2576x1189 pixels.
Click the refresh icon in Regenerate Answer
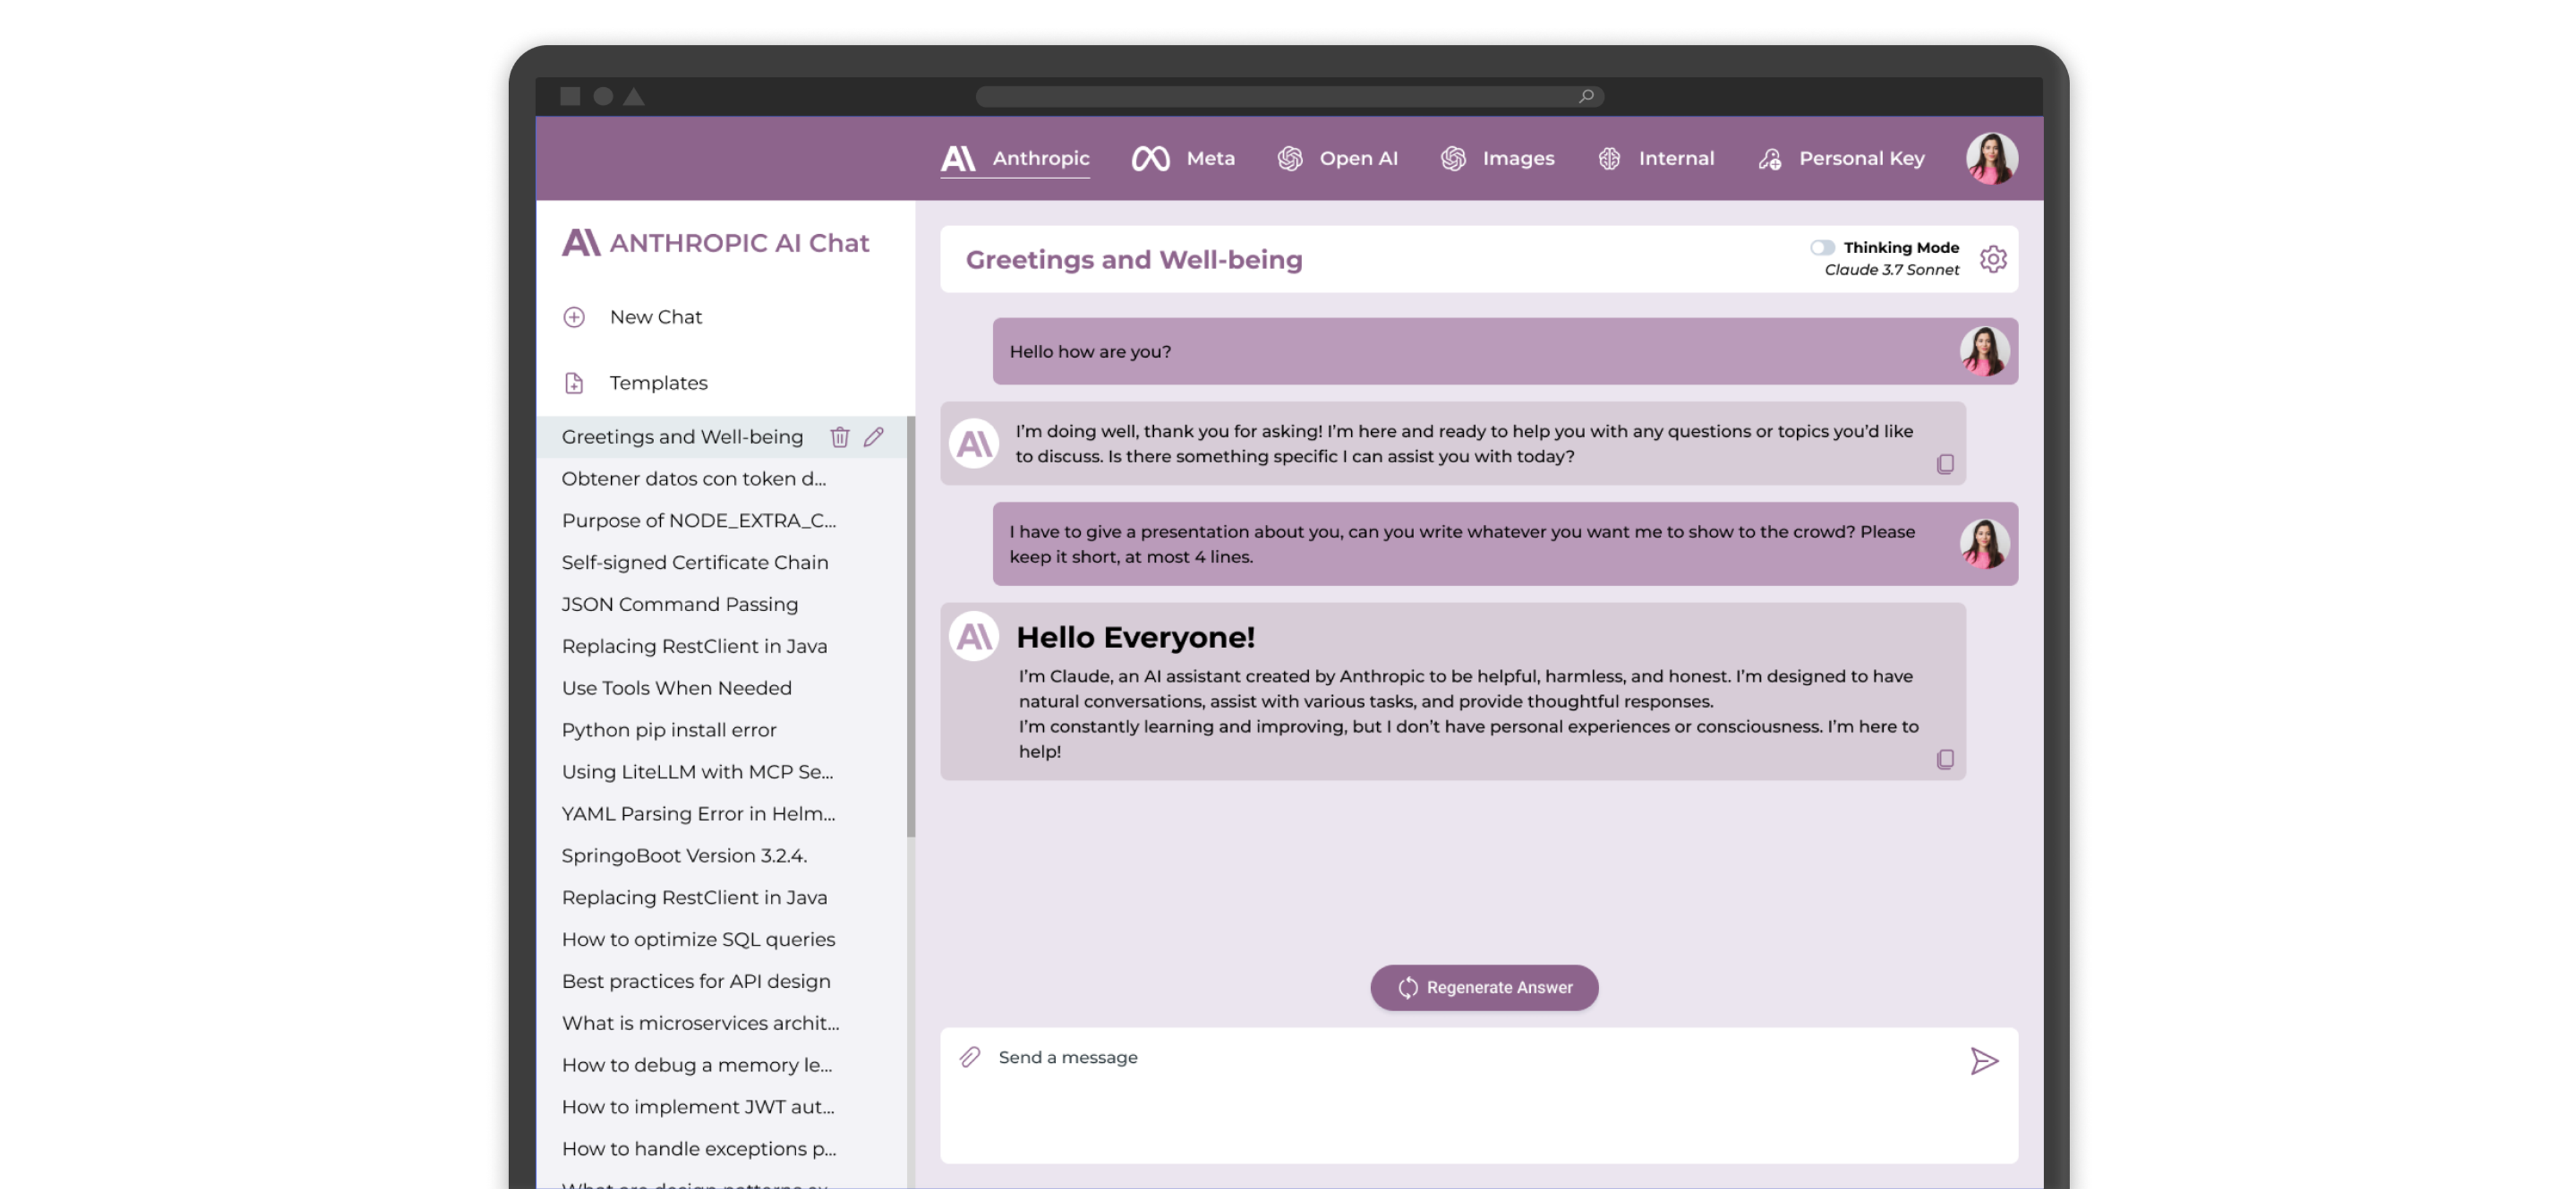[1408, 988]
